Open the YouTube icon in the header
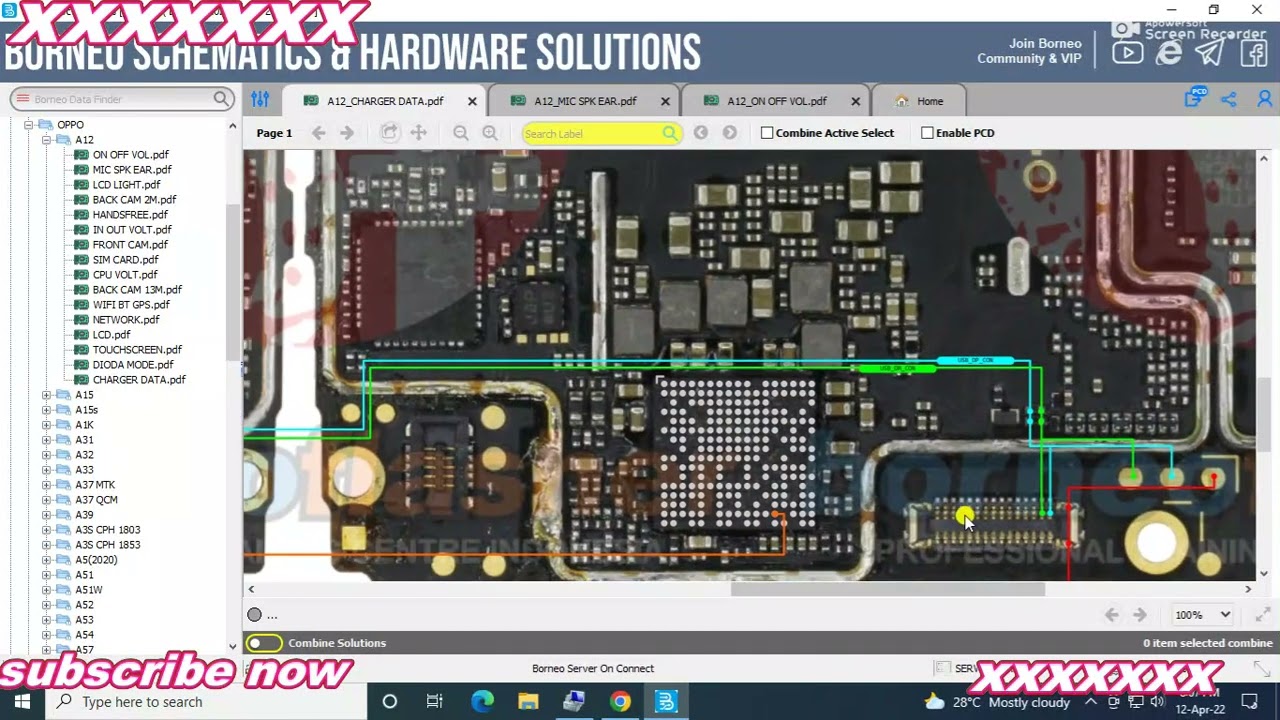The height and width of the screenshot is (720, 1280). coord(1128,53)
